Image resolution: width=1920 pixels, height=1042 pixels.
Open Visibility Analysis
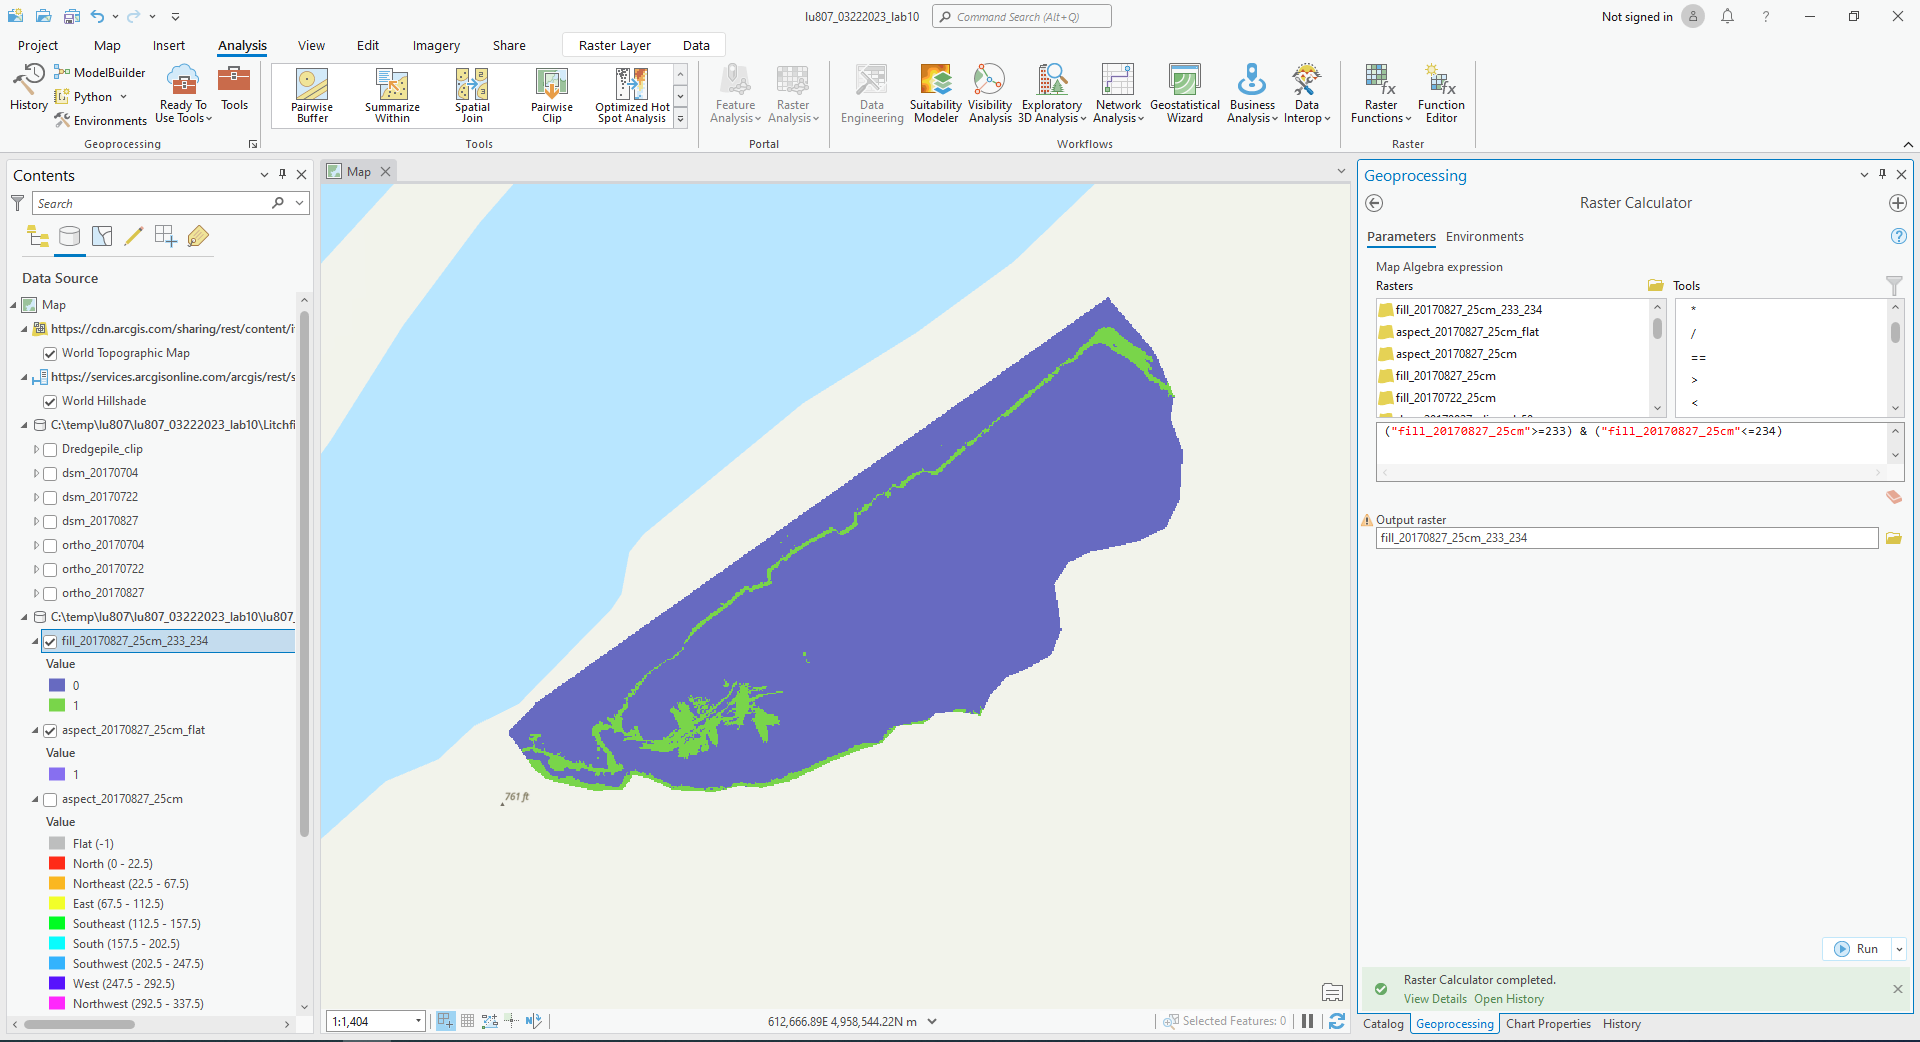(x=990, y=93)
